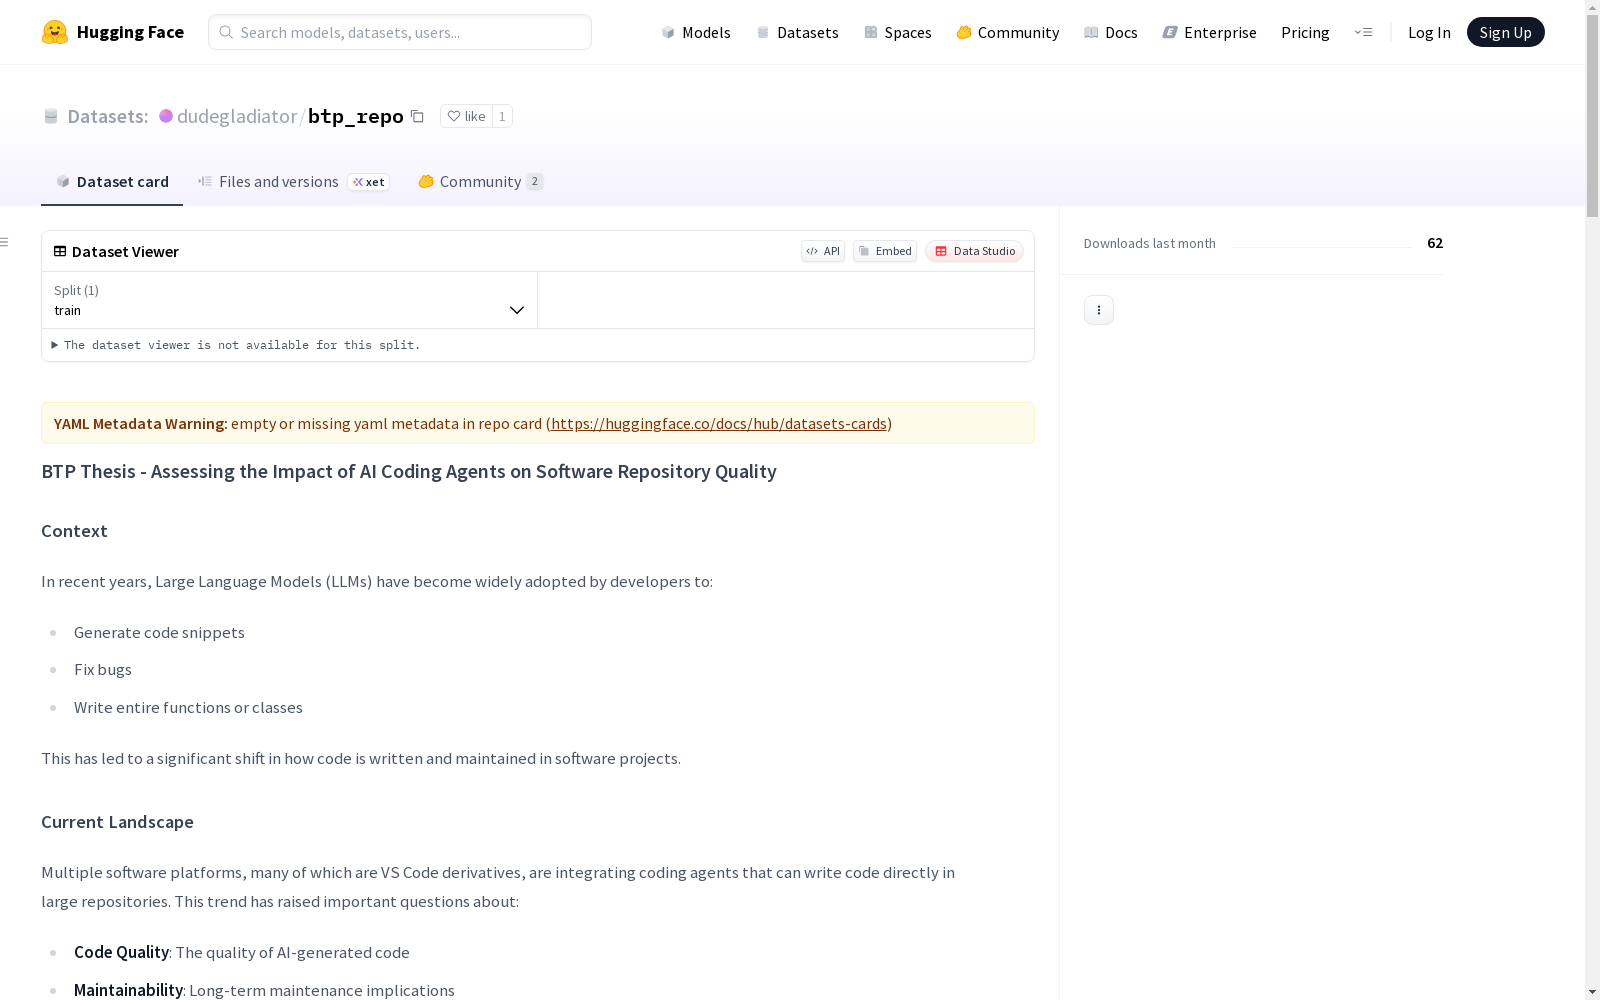Screen dimensions: 1600x1000
Task: Click the Hugging Face brand name text
Action: pyautogui.click(x=130, y=32)
